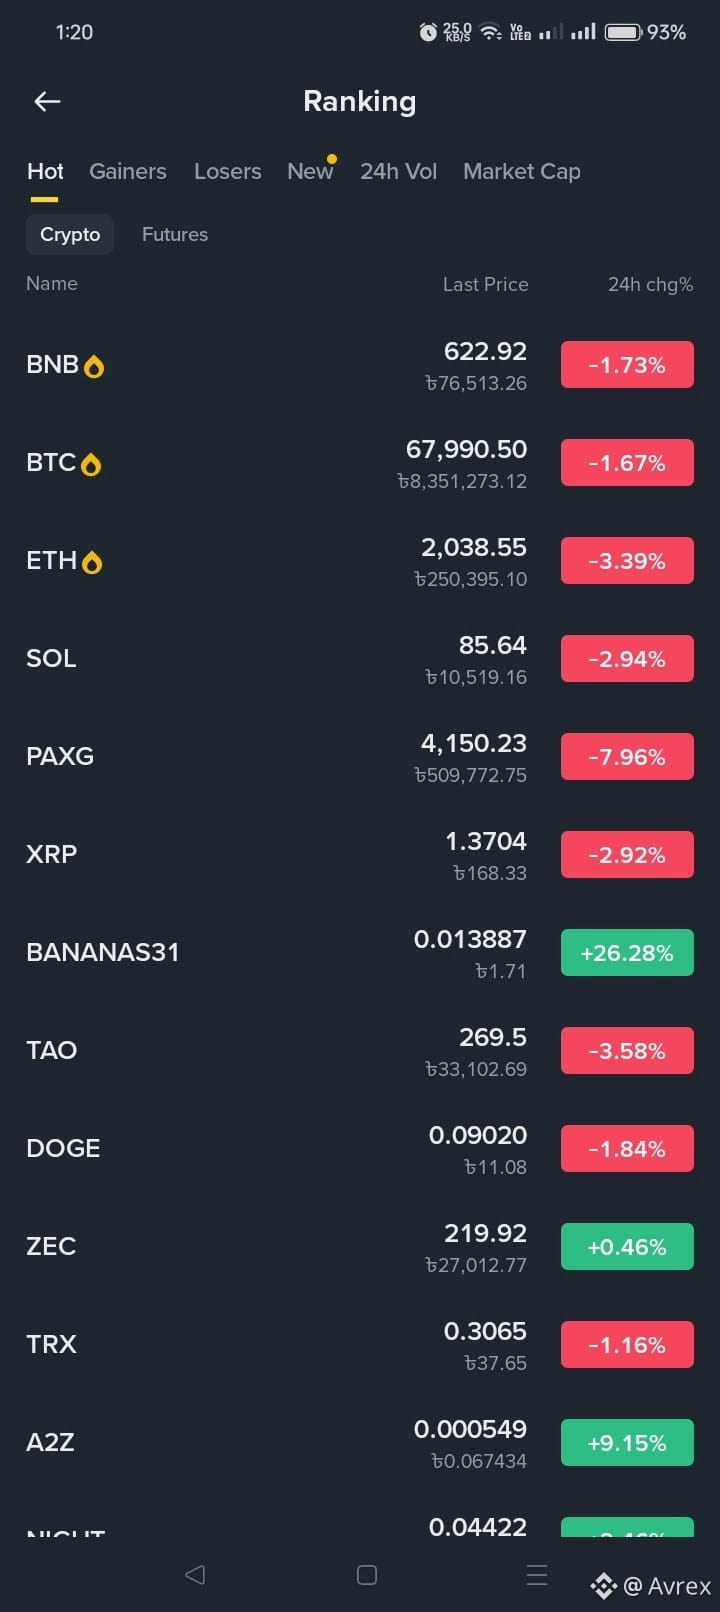Tap the flame icon next to BNB
Screen dimensions: 720x1612
click(x=94, y=367)
